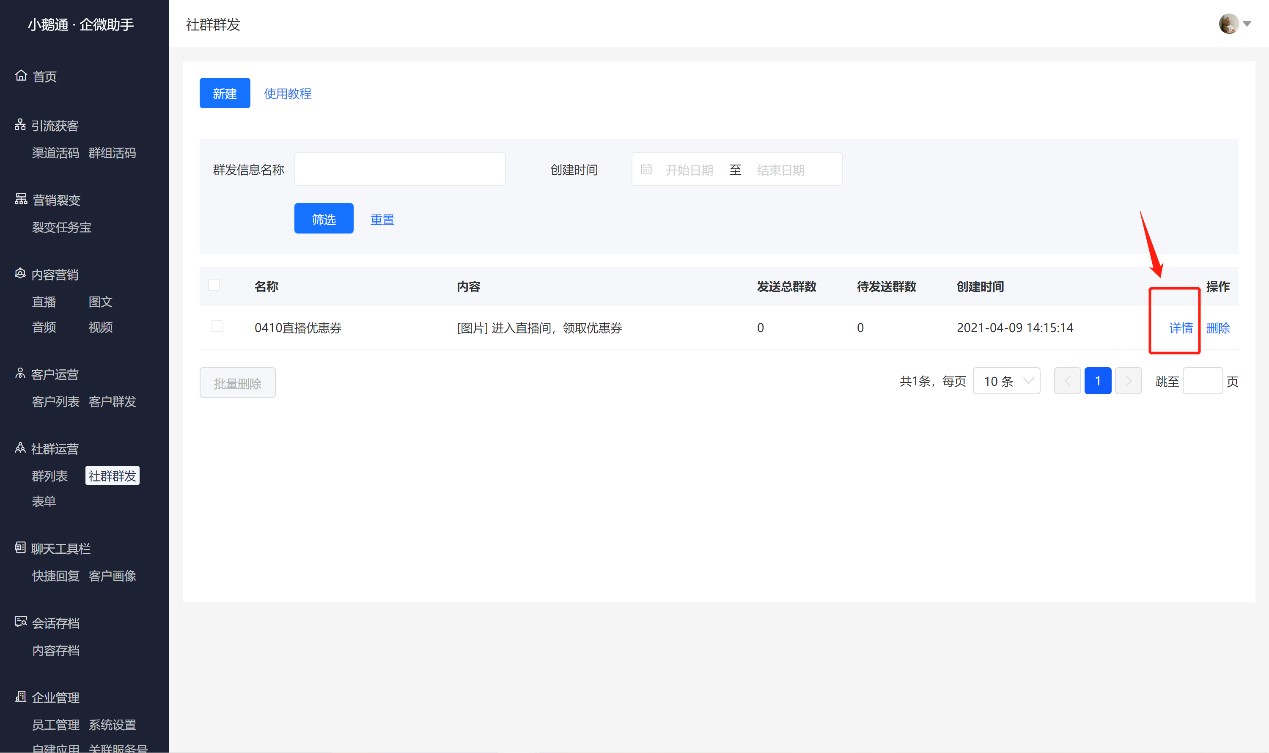Open 音频 under 内容营销

[x=44, y=327]
